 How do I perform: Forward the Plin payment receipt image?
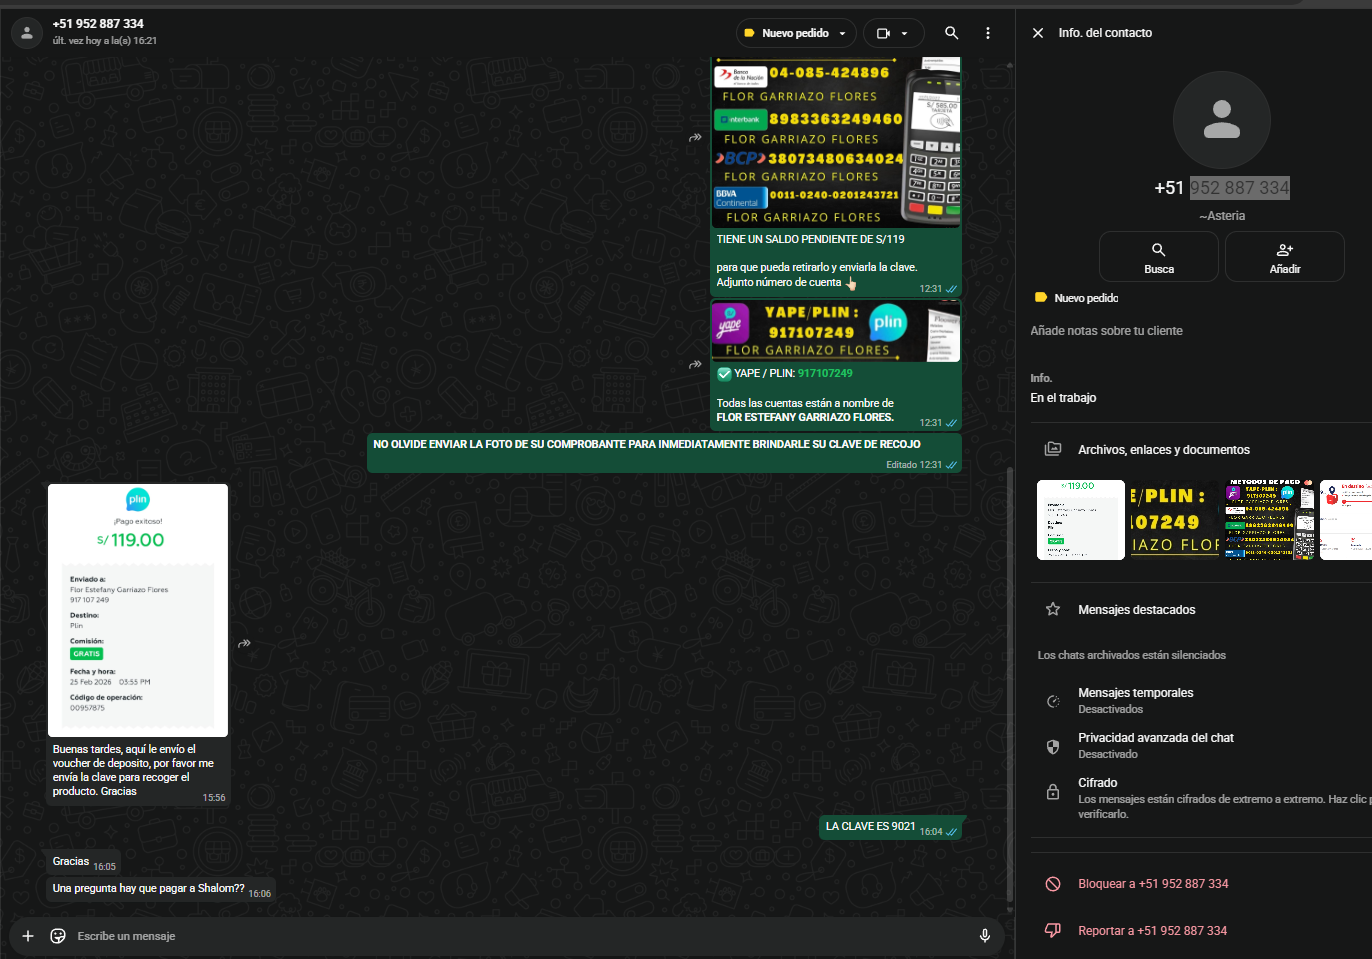pos(244,643)
